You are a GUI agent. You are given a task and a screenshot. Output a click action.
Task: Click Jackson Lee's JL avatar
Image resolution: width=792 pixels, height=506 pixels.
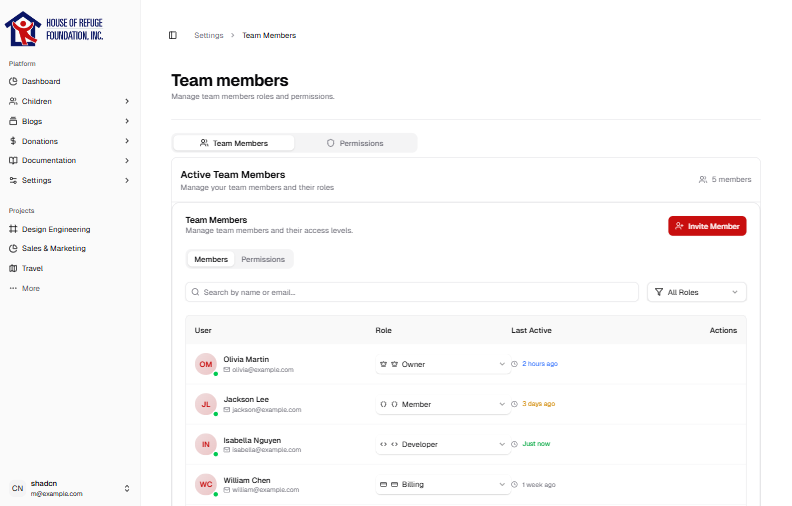(206, 404)
